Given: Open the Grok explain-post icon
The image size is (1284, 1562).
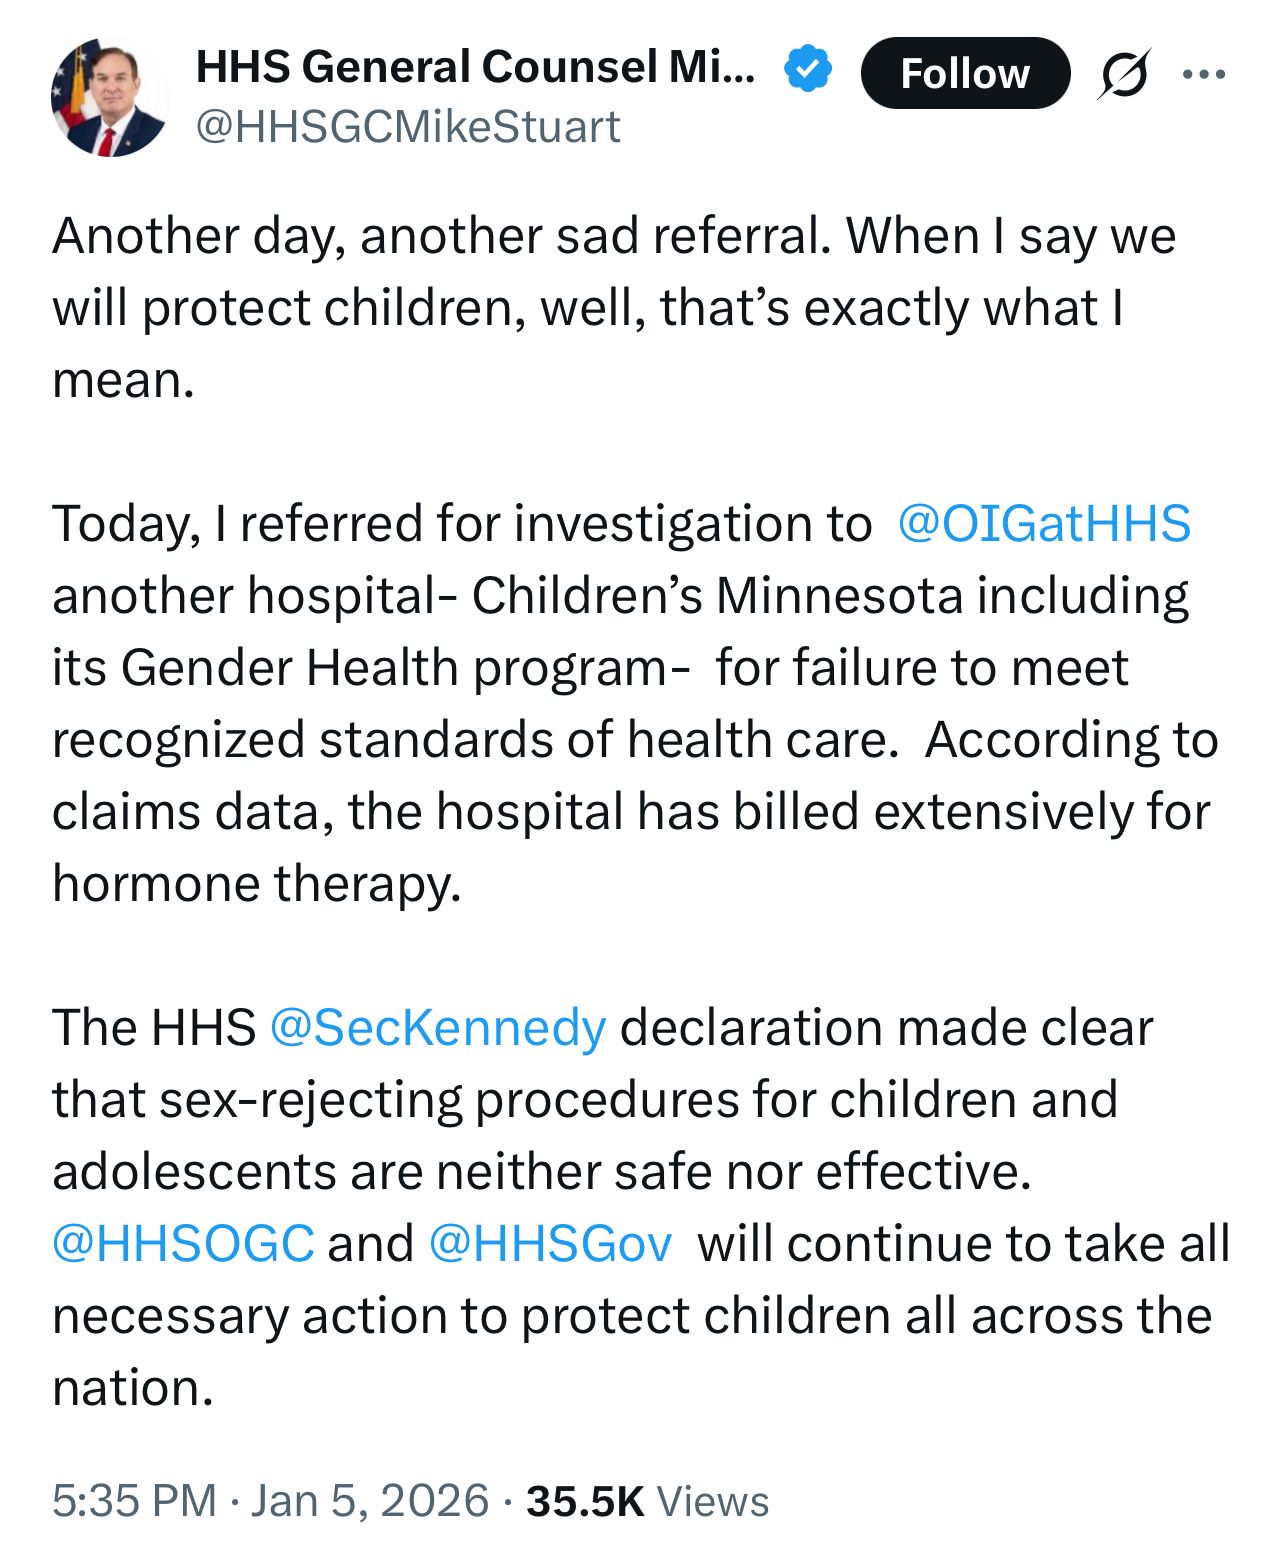Looking at the screenshot, I should (1123, 74).
